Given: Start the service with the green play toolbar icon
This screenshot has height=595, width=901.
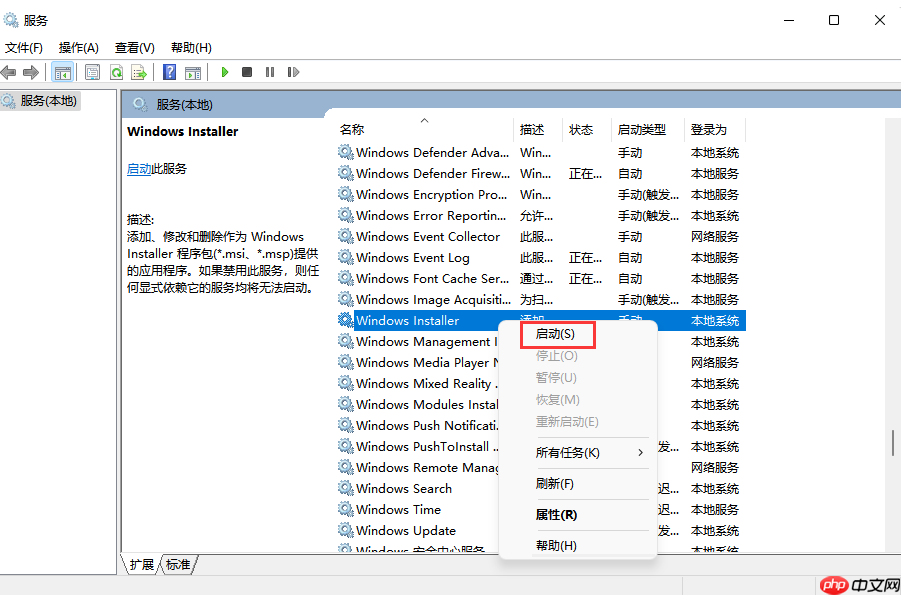Looking at the screenshot, I should 226,71.
